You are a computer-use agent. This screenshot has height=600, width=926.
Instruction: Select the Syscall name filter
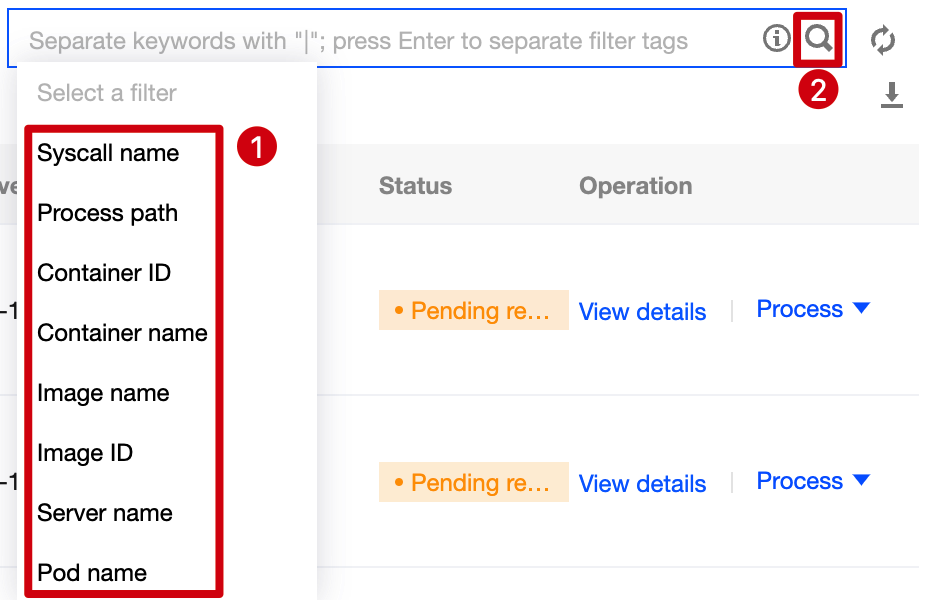coord(108,153)
